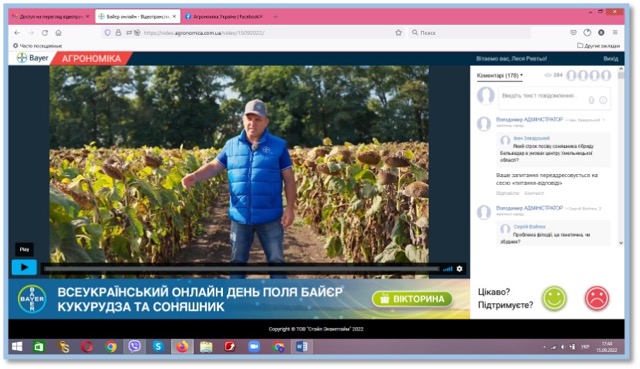
Task: Click Firefox icon in the taskbar
Action: 182,347
